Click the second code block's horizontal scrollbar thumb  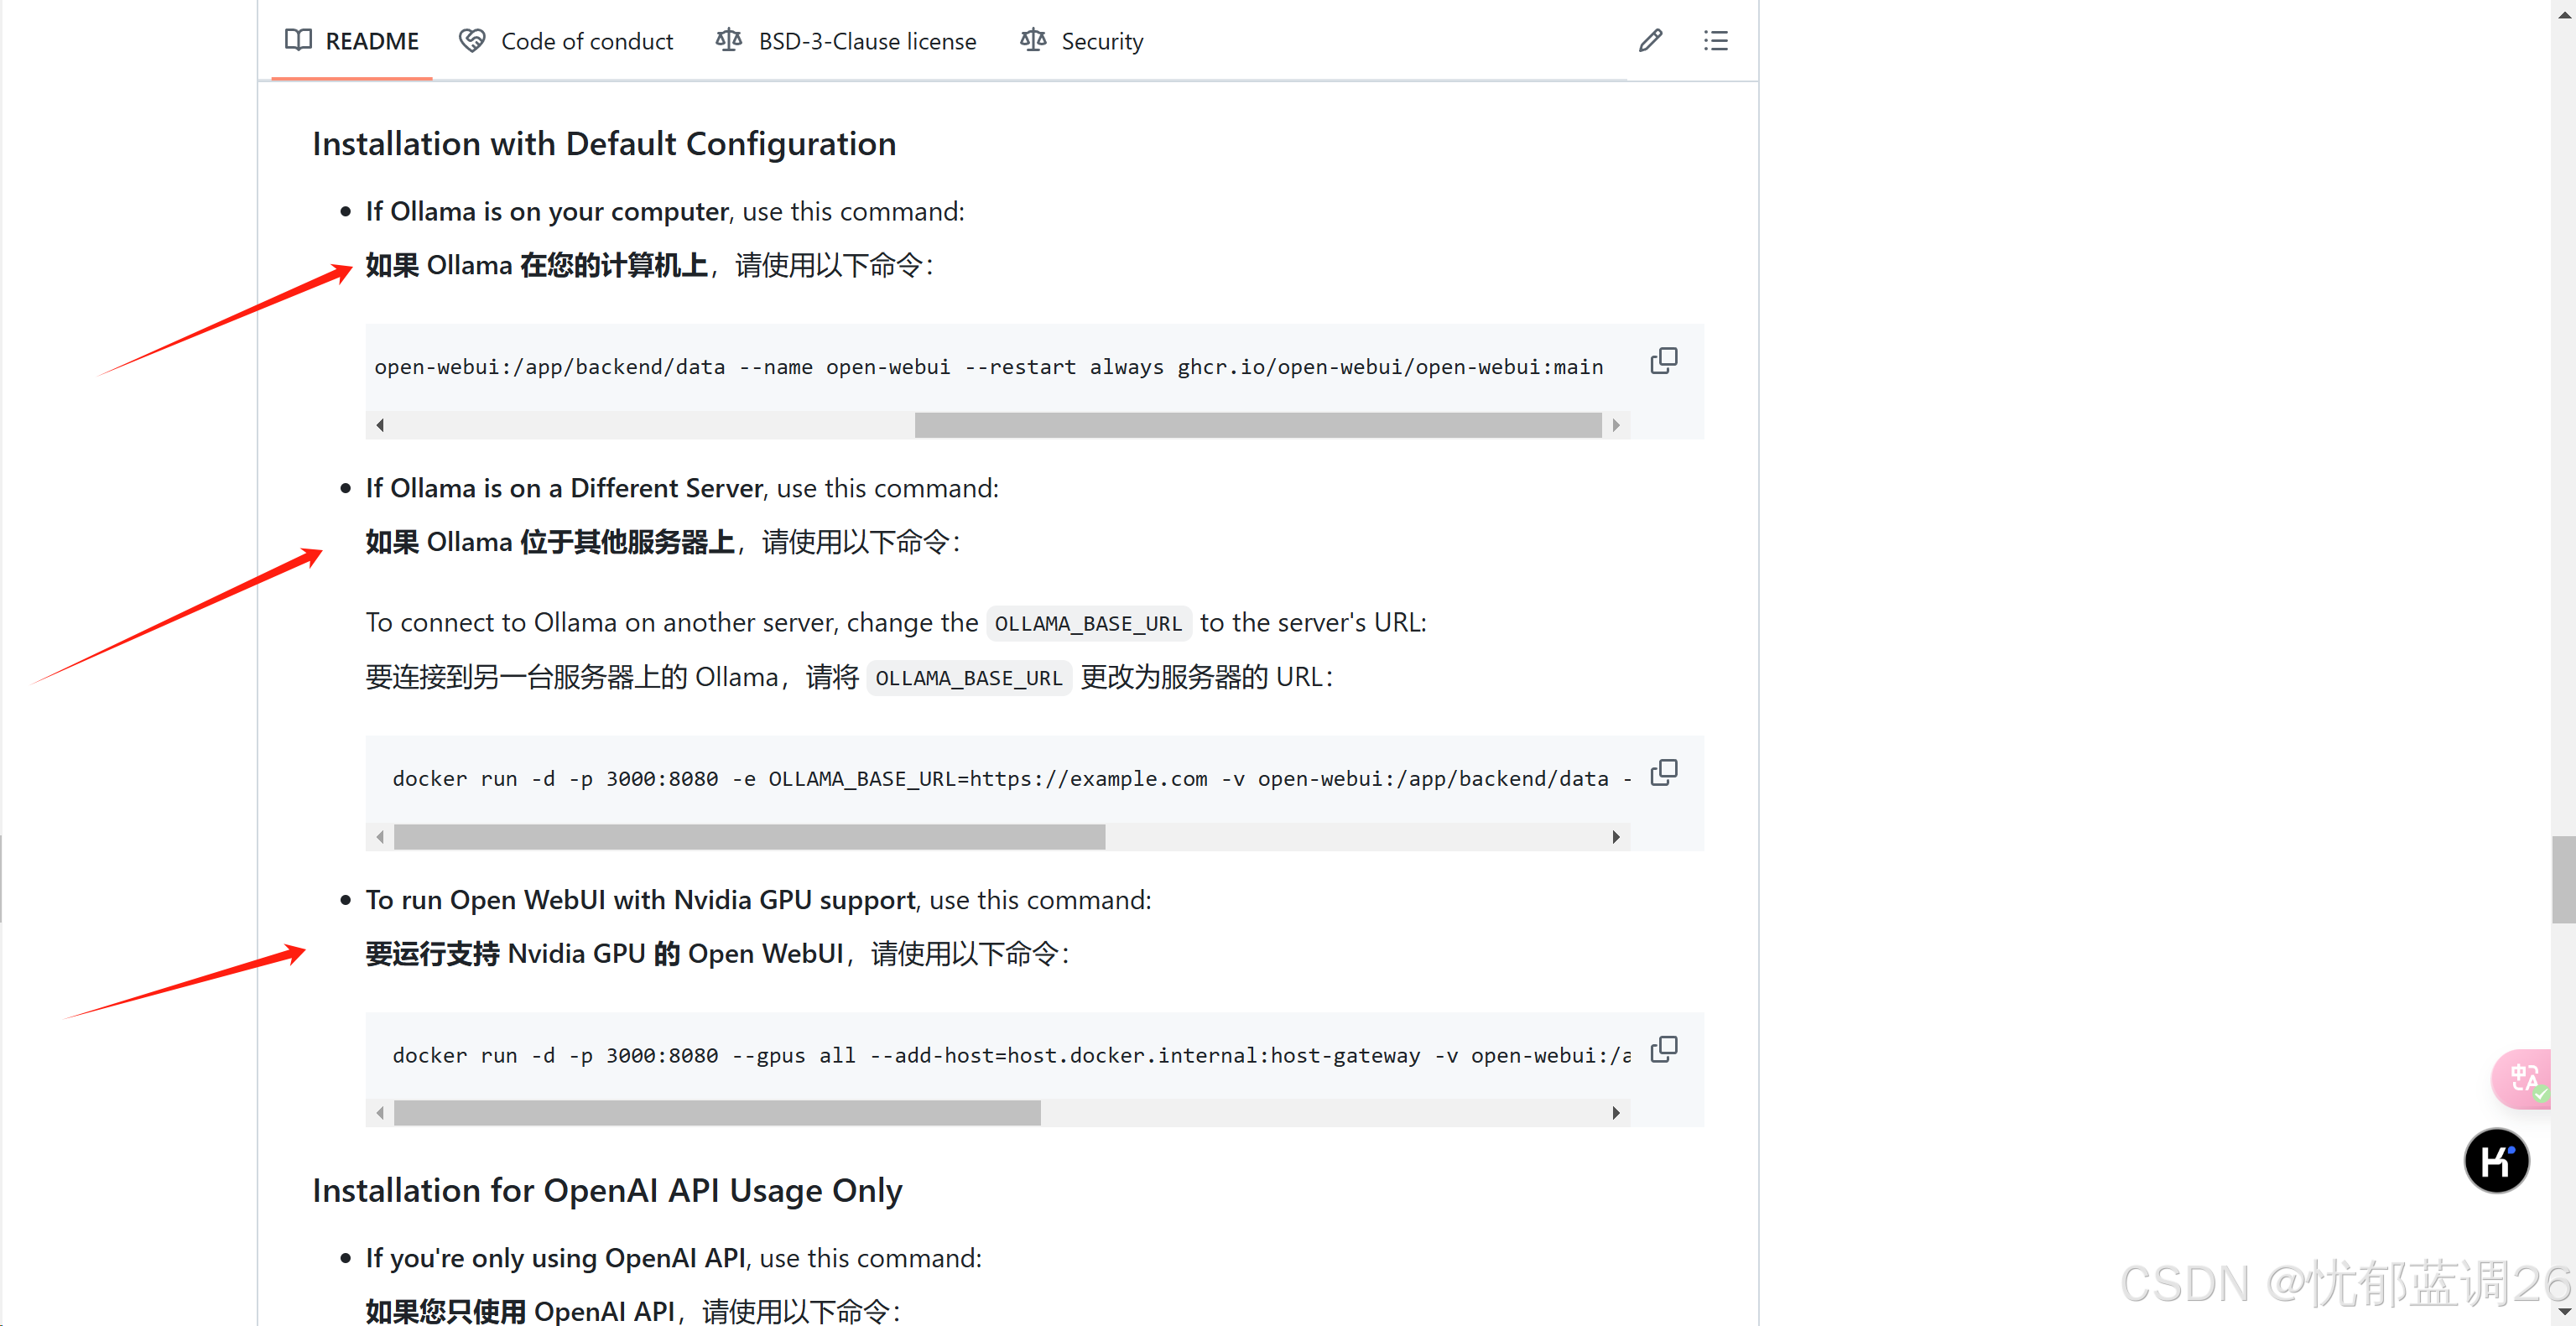tap(749, 837)
